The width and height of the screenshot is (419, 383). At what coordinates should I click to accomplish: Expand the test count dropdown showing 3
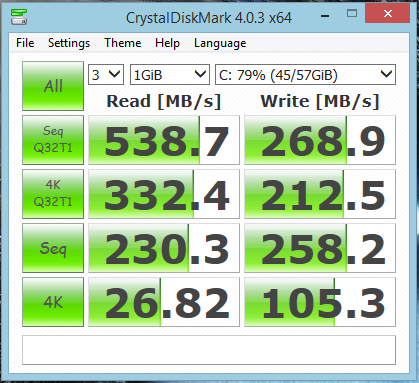coord(106,75)
